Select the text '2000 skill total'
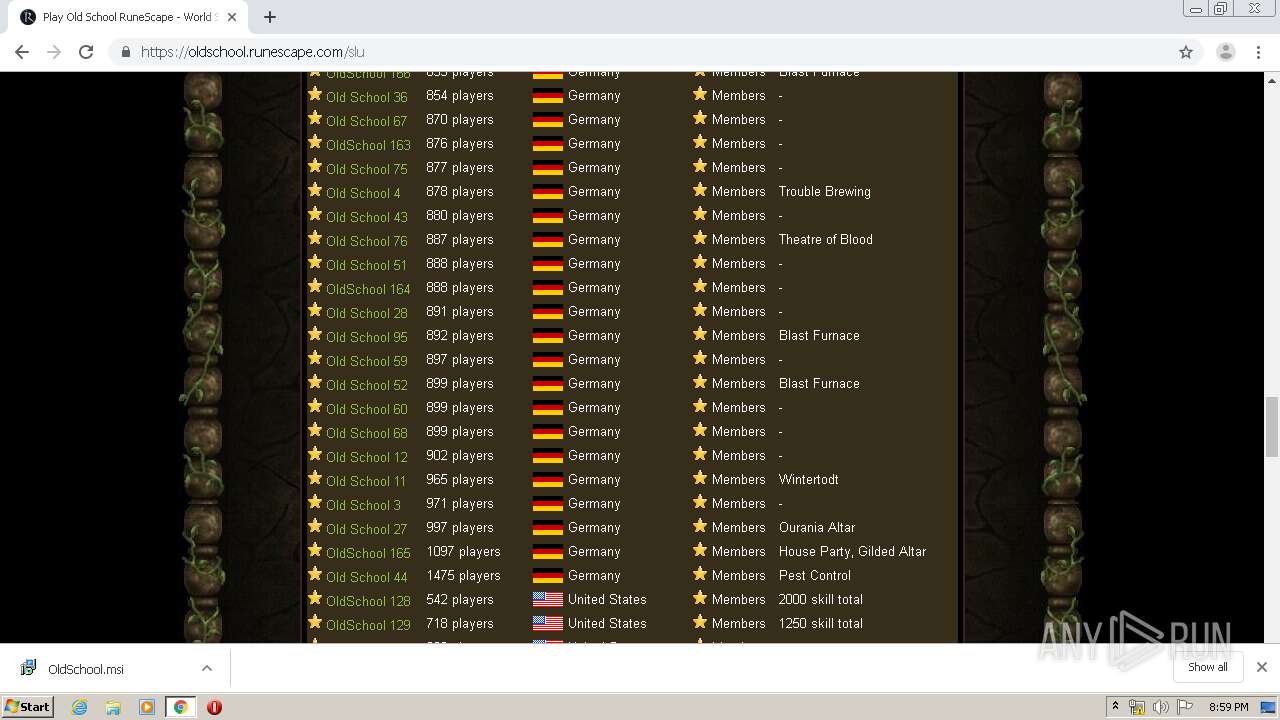Image resolution: width=1280 pixels, height=720 pixels. coord(821,599)
